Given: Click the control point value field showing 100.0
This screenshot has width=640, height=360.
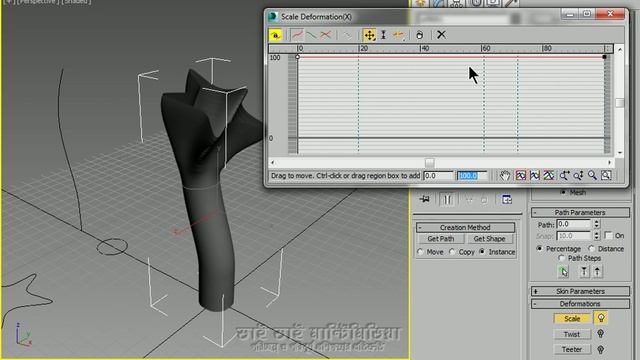Looking at the screenshot, I should coord(471,176).
